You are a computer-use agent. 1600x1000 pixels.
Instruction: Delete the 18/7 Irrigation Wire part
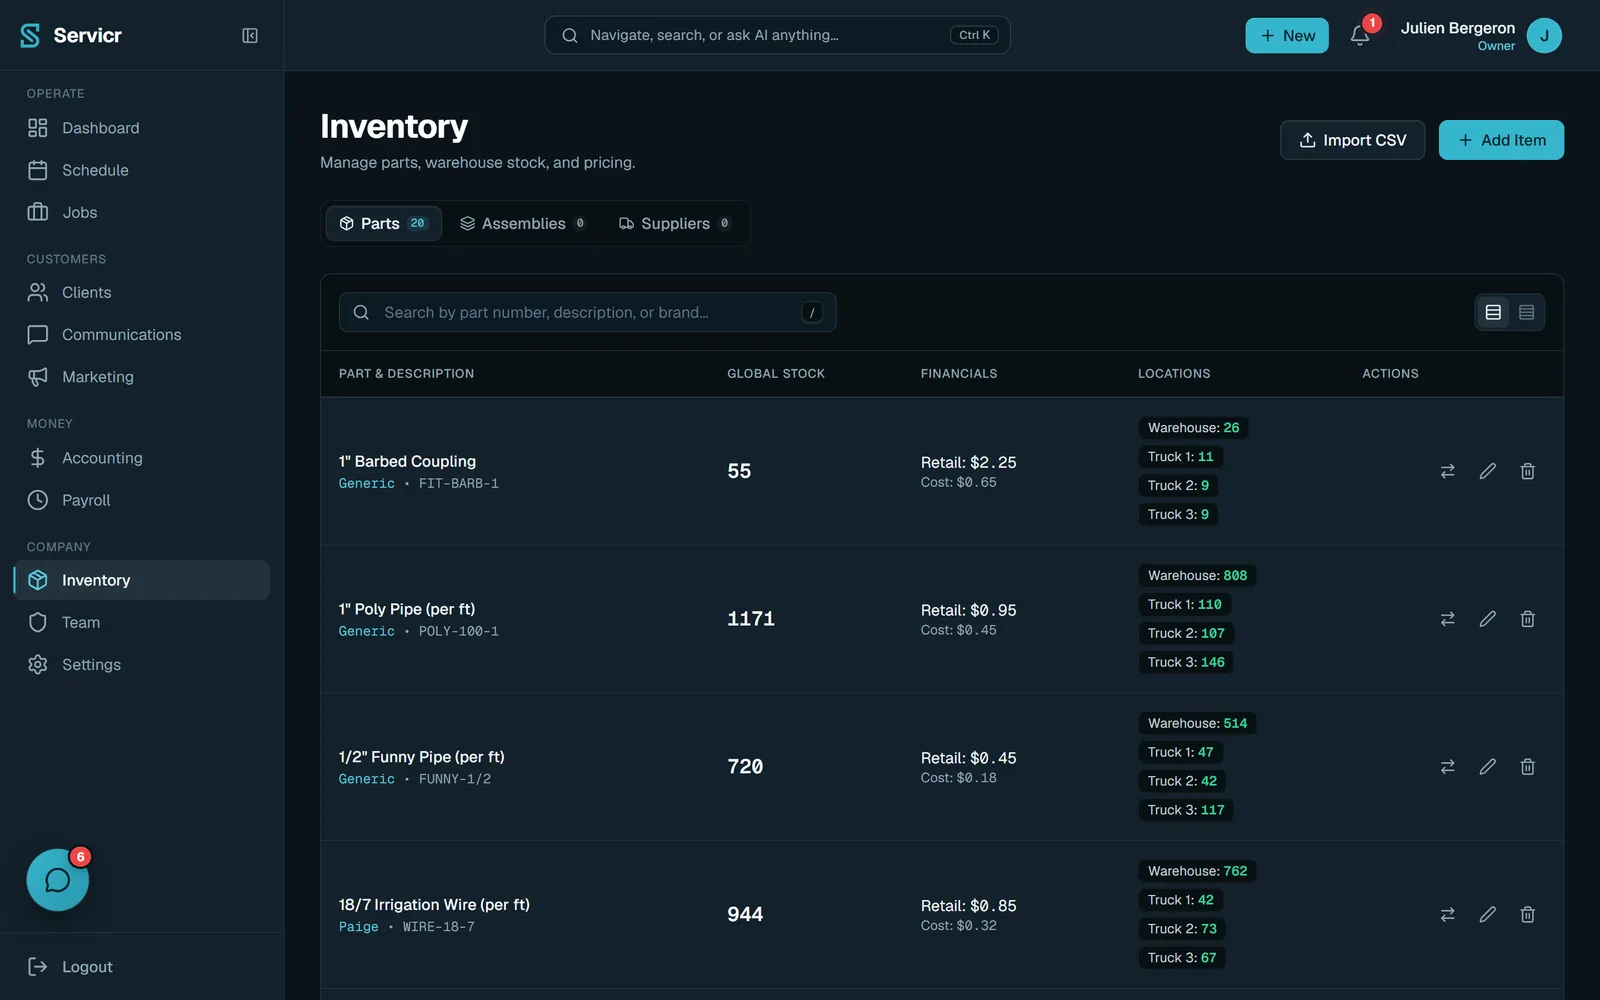(1527, 915)
